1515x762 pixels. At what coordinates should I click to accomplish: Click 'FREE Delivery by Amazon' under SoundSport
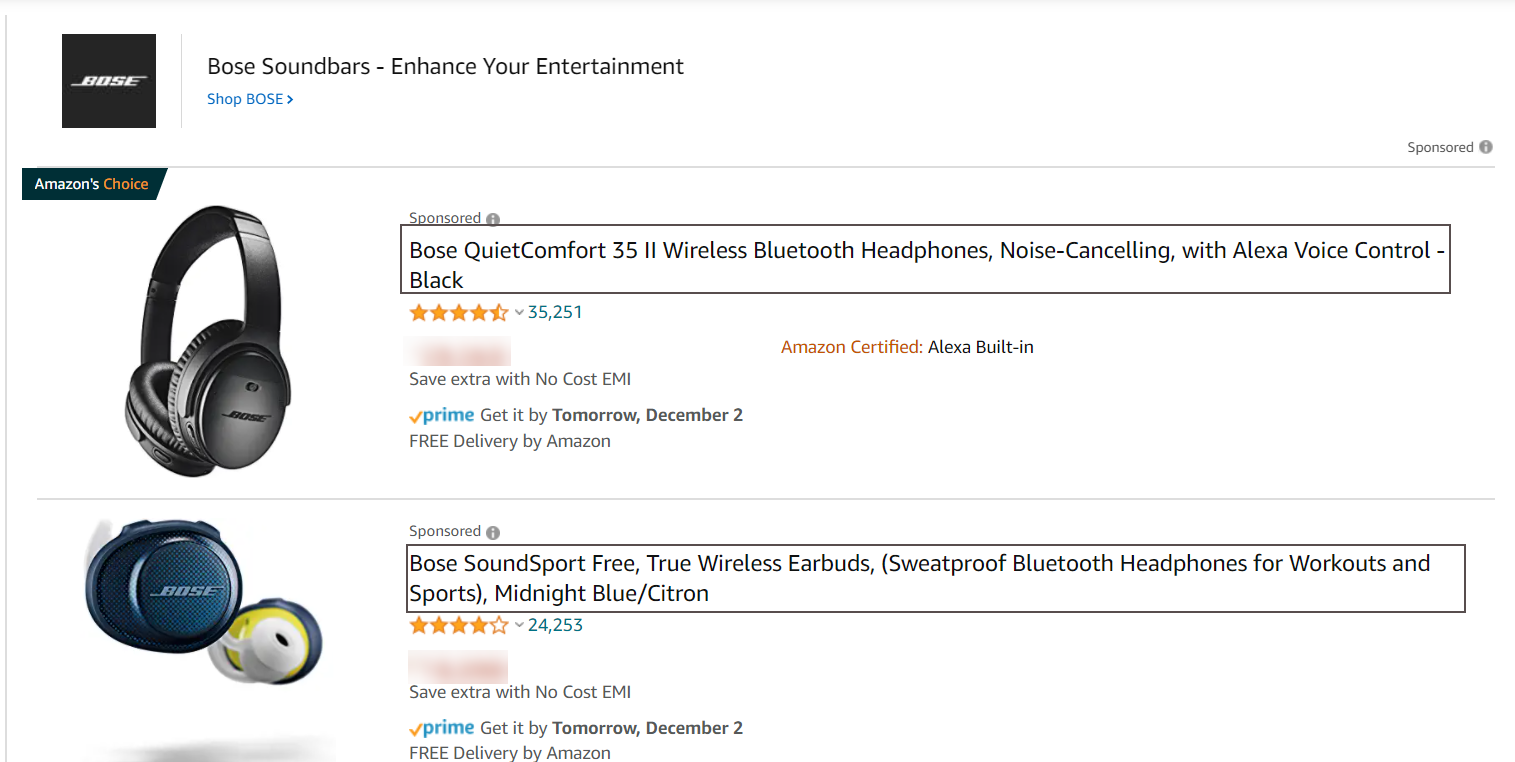click(510, 753)
